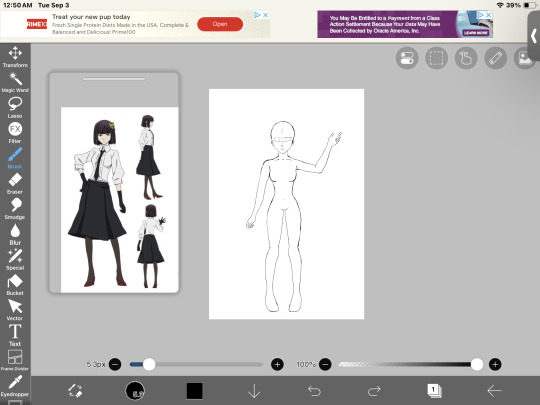Click the reference window drag handle

[114, 79]
